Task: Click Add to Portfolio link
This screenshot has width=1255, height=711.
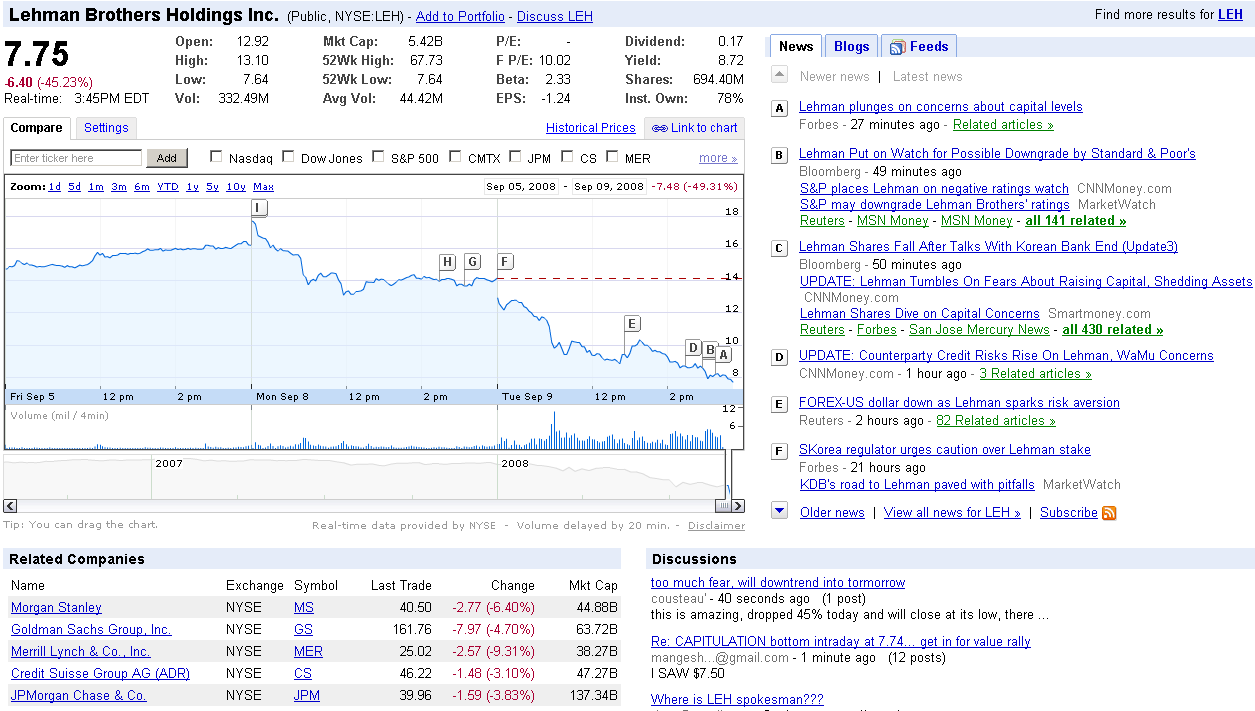Action: point(461,17)
